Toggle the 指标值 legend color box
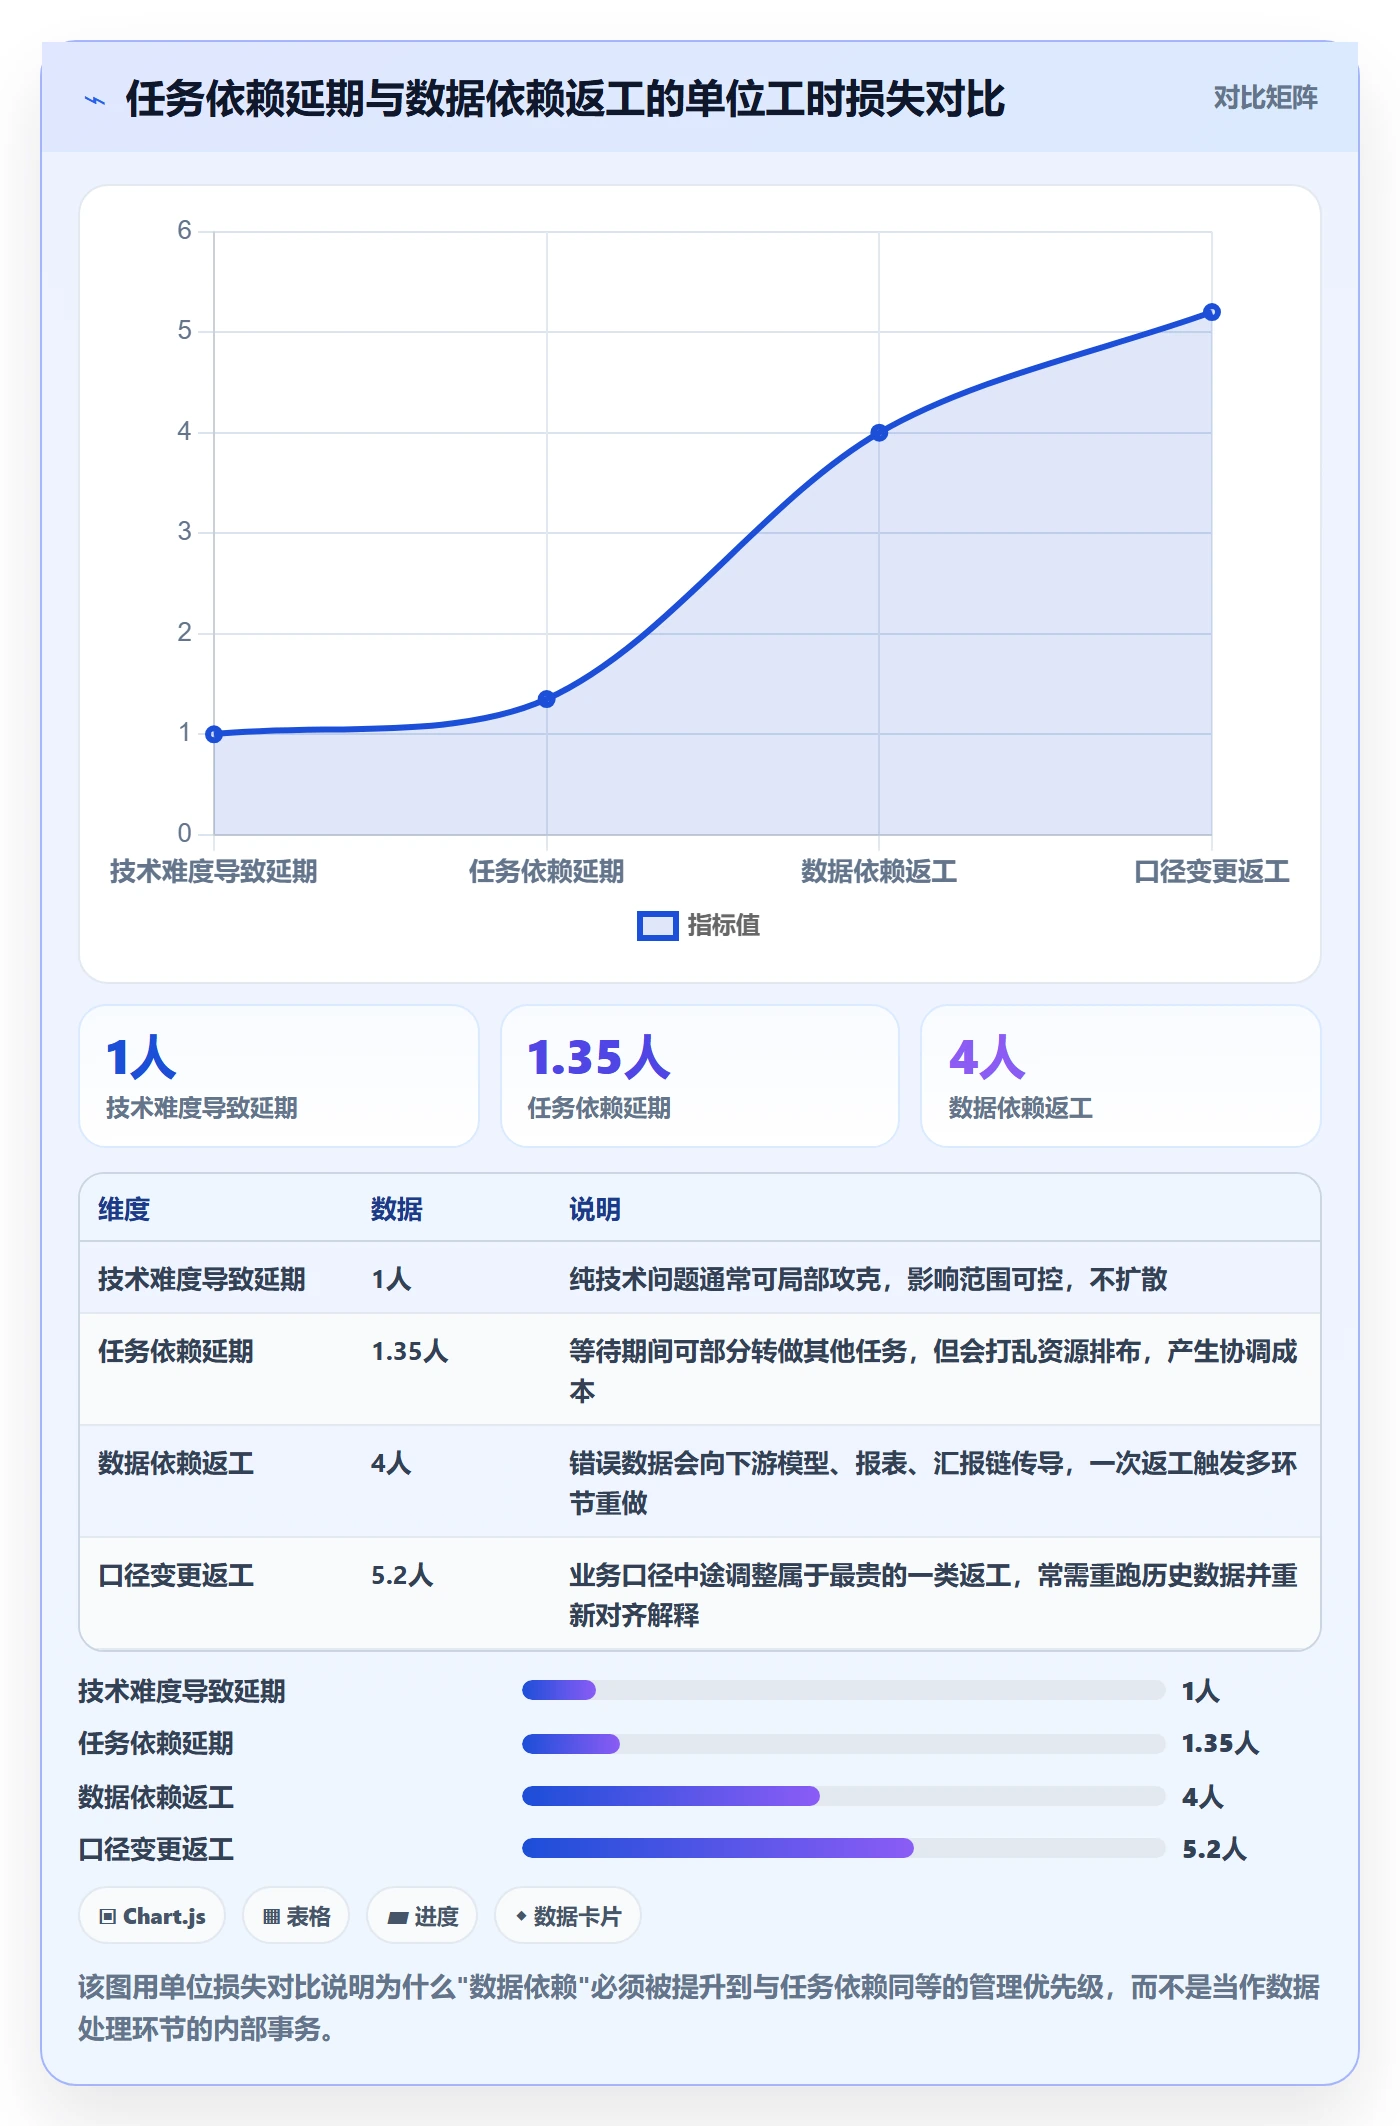Viewport: 1400px width, 2126px height. click(x=657, y=926)
